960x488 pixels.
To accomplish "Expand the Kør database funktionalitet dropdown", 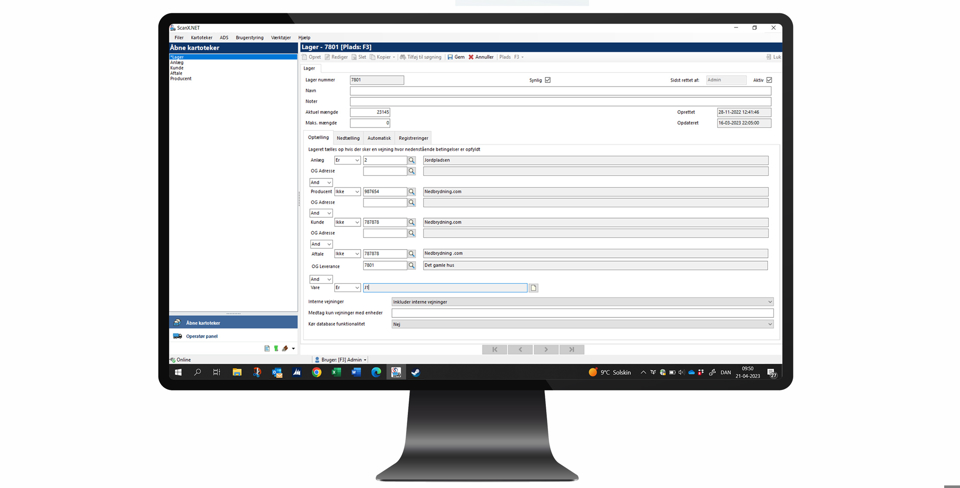I will tap(582, 324).
